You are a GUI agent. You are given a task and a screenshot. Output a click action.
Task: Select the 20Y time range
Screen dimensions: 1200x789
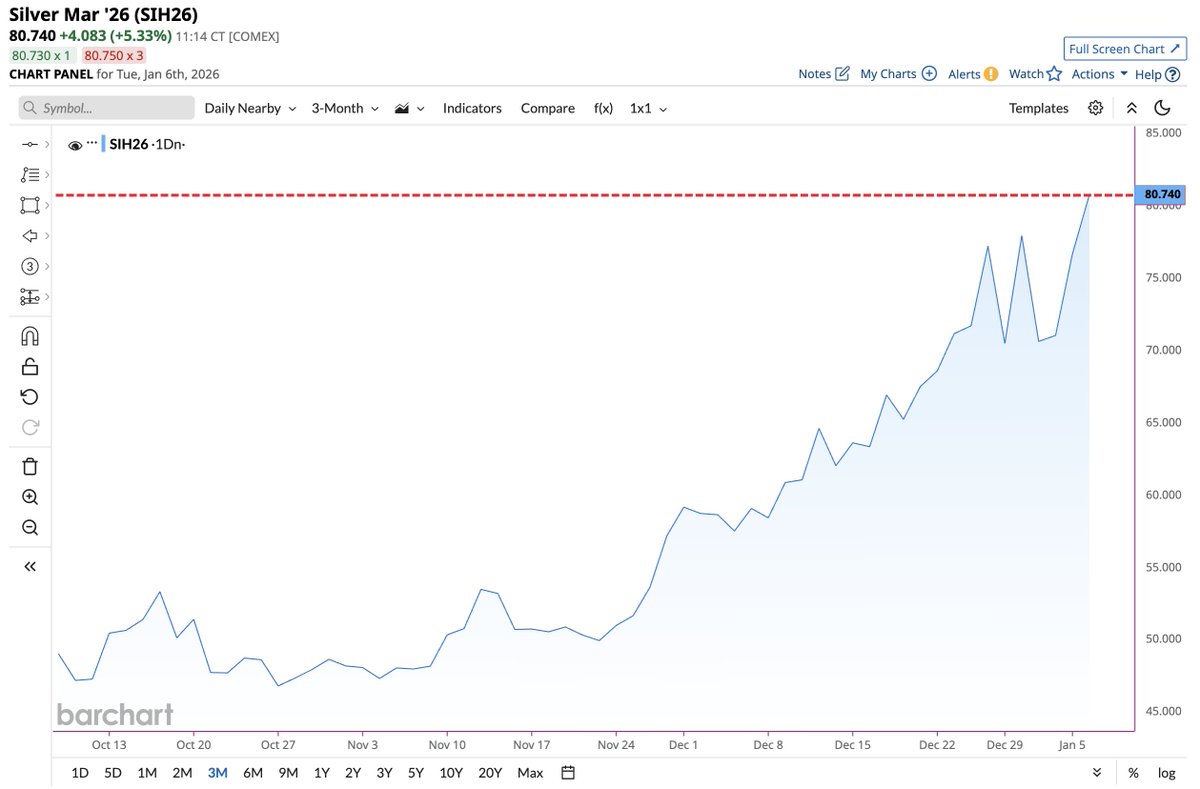coord(490,772)
